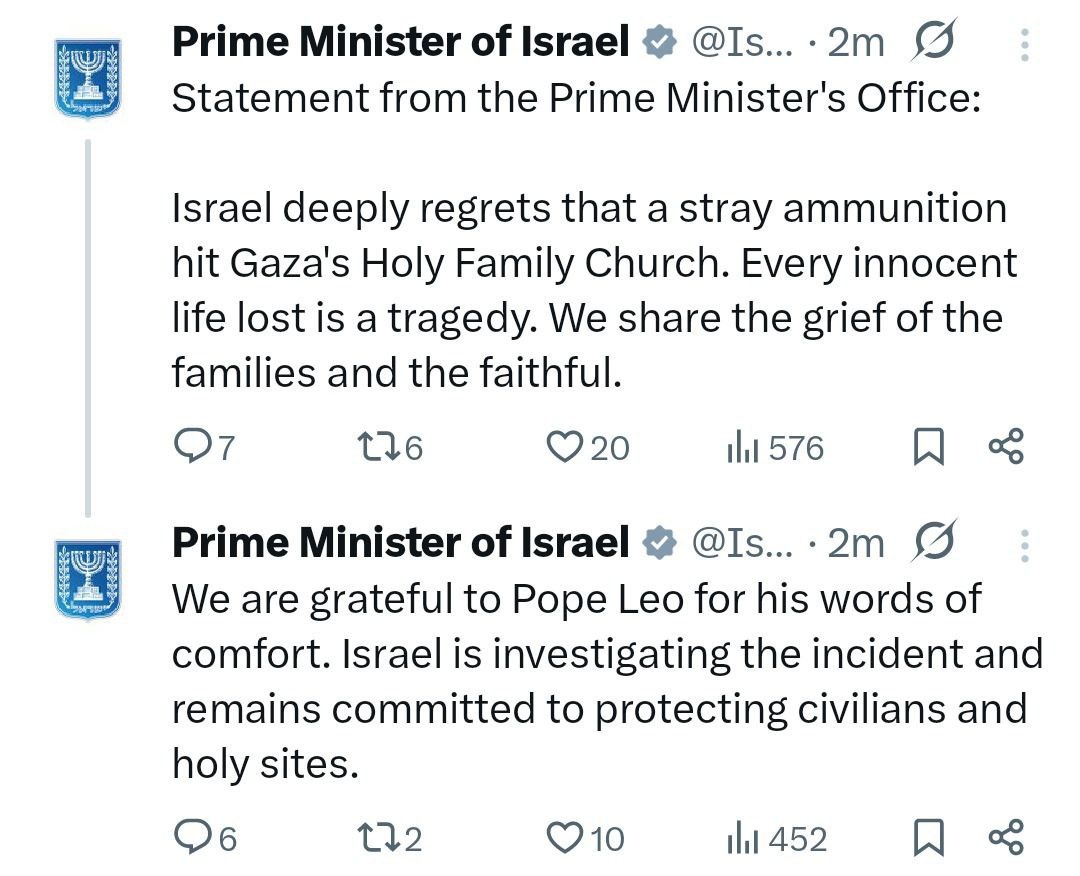Open the first tweet's three-dot menu
The height and width of the screenshot is (876, 1080).
[x=1025, y=45]
